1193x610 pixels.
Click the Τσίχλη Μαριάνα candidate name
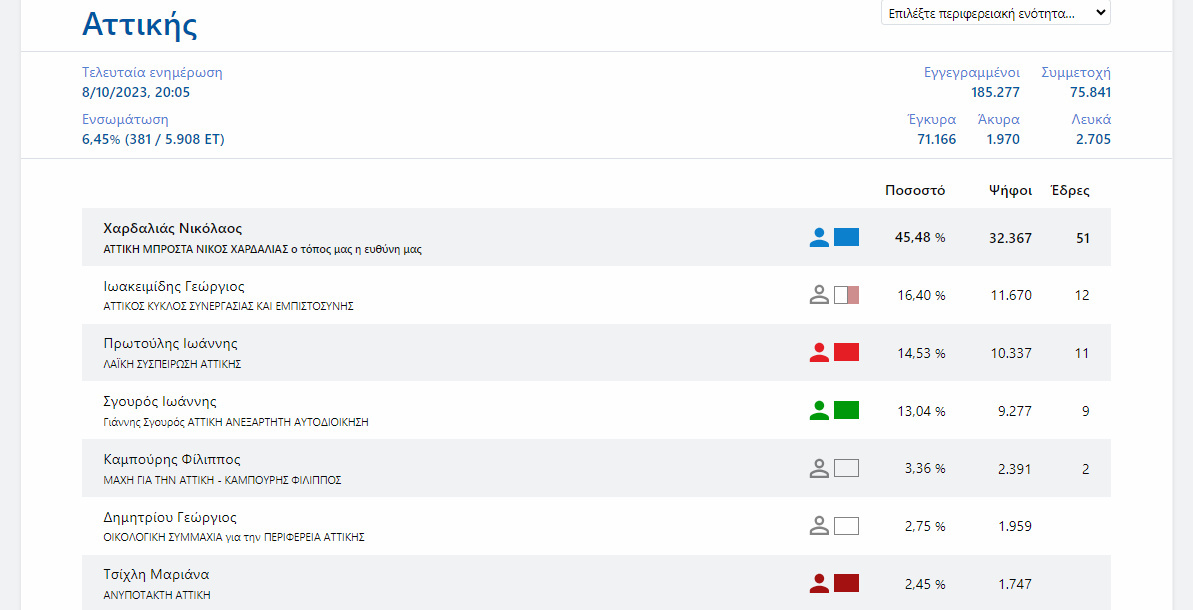[x=156, y=574]
